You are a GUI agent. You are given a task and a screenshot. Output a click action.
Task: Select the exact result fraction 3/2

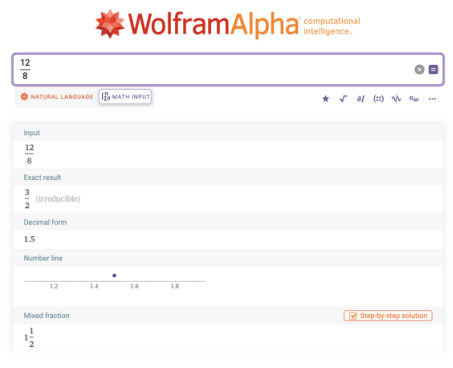pos(27,199)
